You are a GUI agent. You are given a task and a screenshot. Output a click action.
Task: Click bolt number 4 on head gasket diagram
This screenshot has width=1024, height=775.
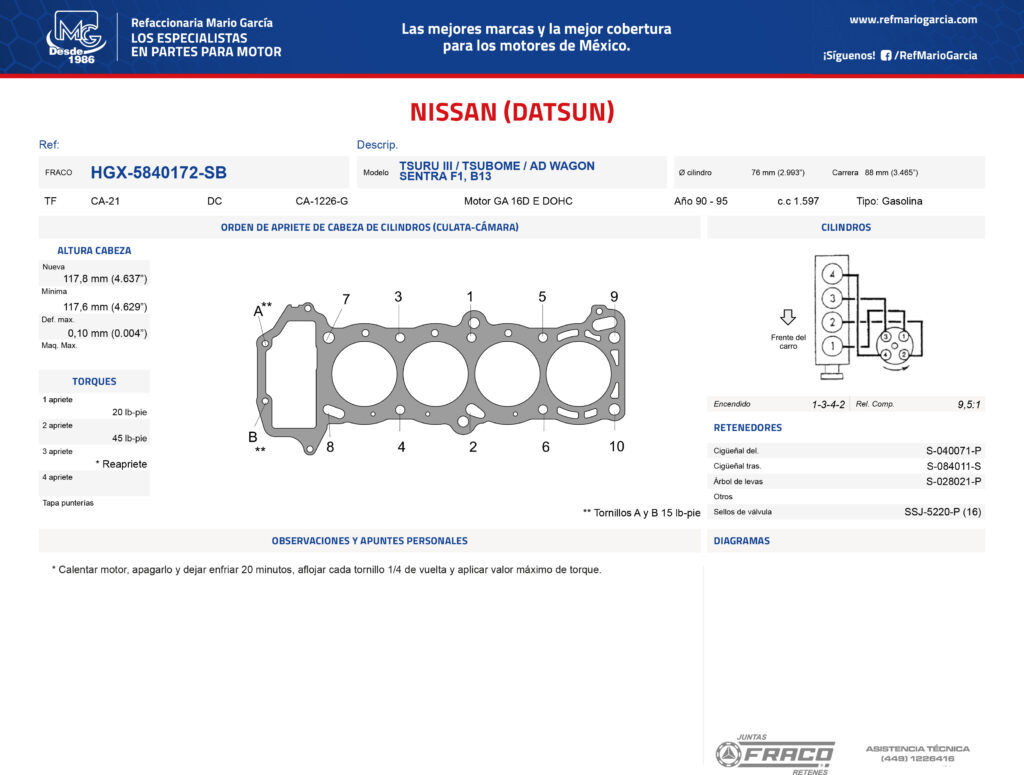(401, 447)
